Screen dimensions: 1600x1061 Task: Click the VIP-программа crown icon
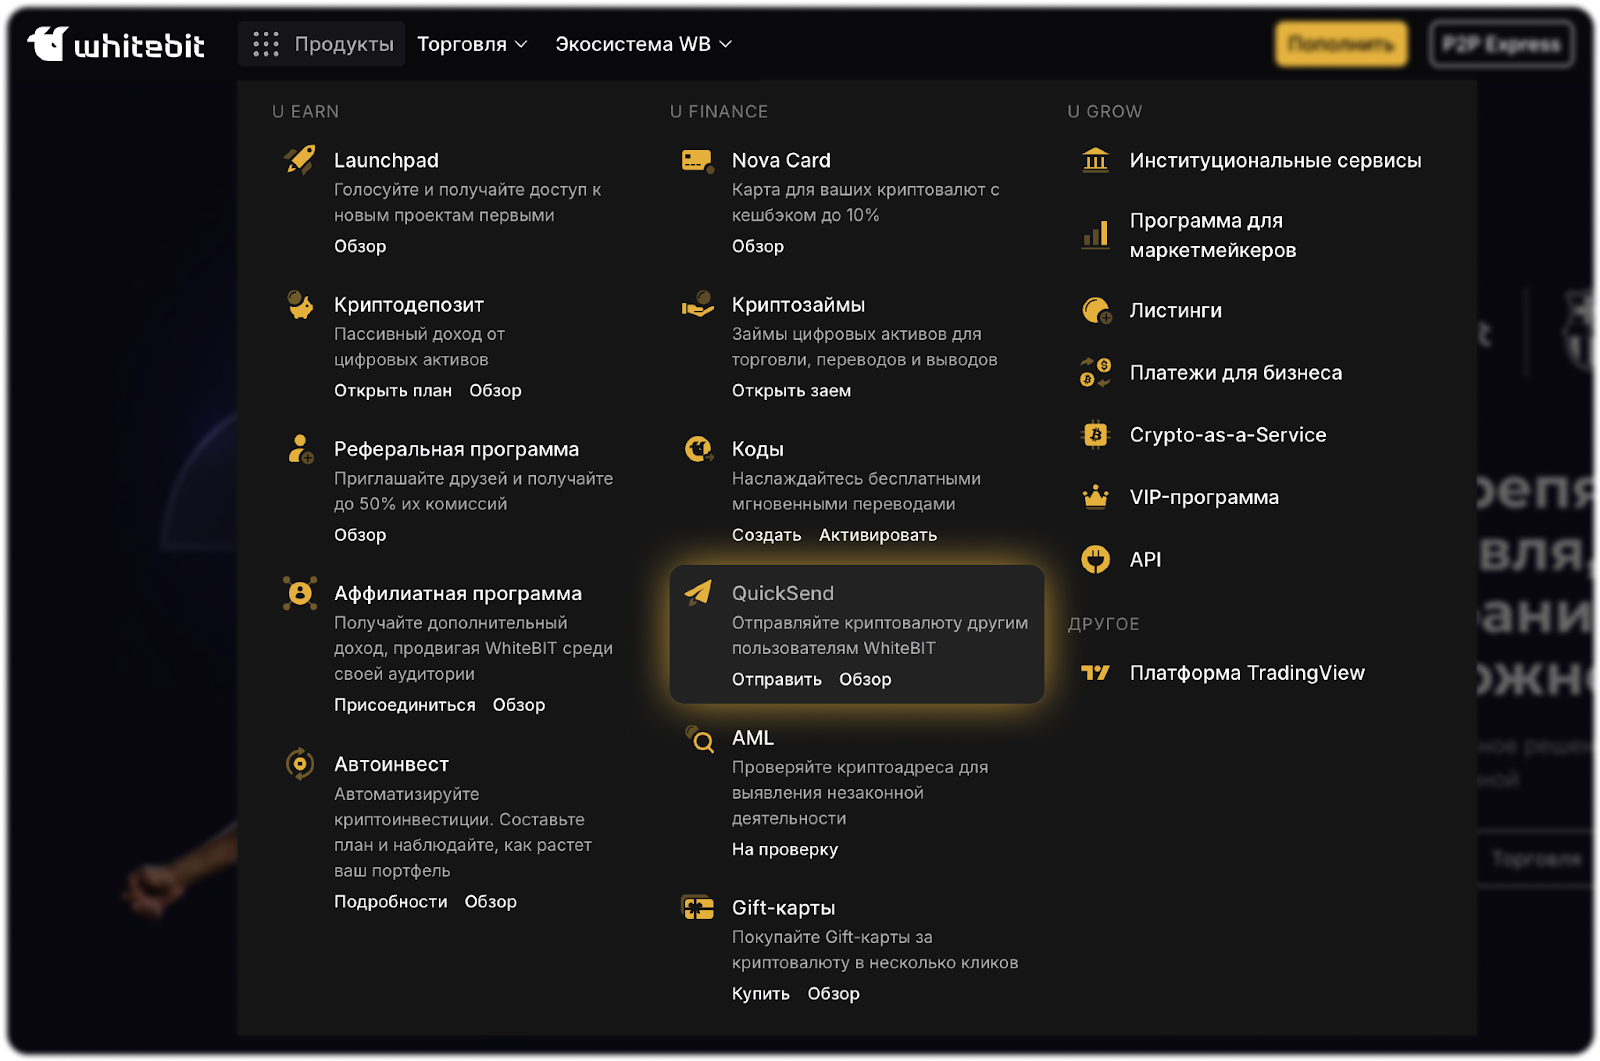click(1096, 497)
